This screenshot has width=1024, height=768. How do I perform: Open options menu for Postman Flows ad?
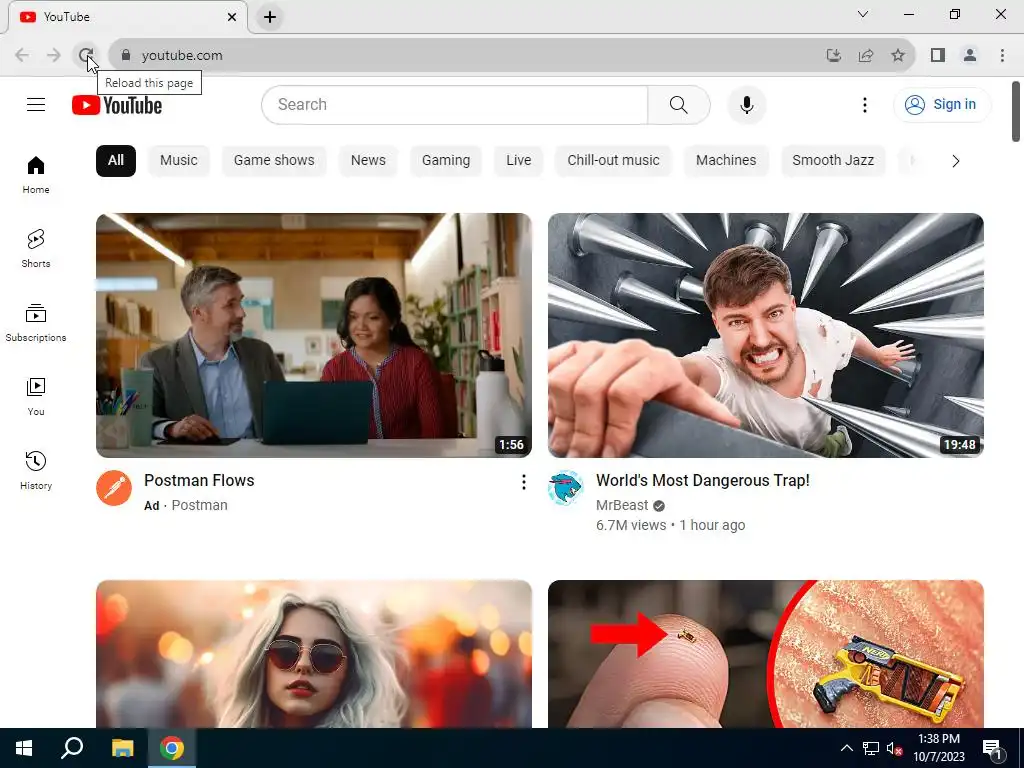[523, 482]
